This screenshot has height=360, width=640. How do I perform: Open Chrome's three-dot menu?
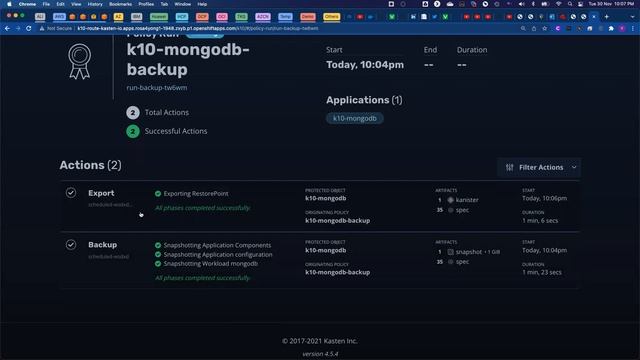click(633, 29)
